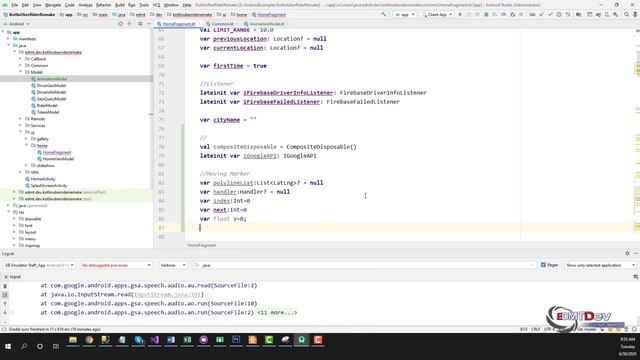The image size is (640, 360).
Task: Click the Project panel collapse-all icon
Action: (129, 24)
